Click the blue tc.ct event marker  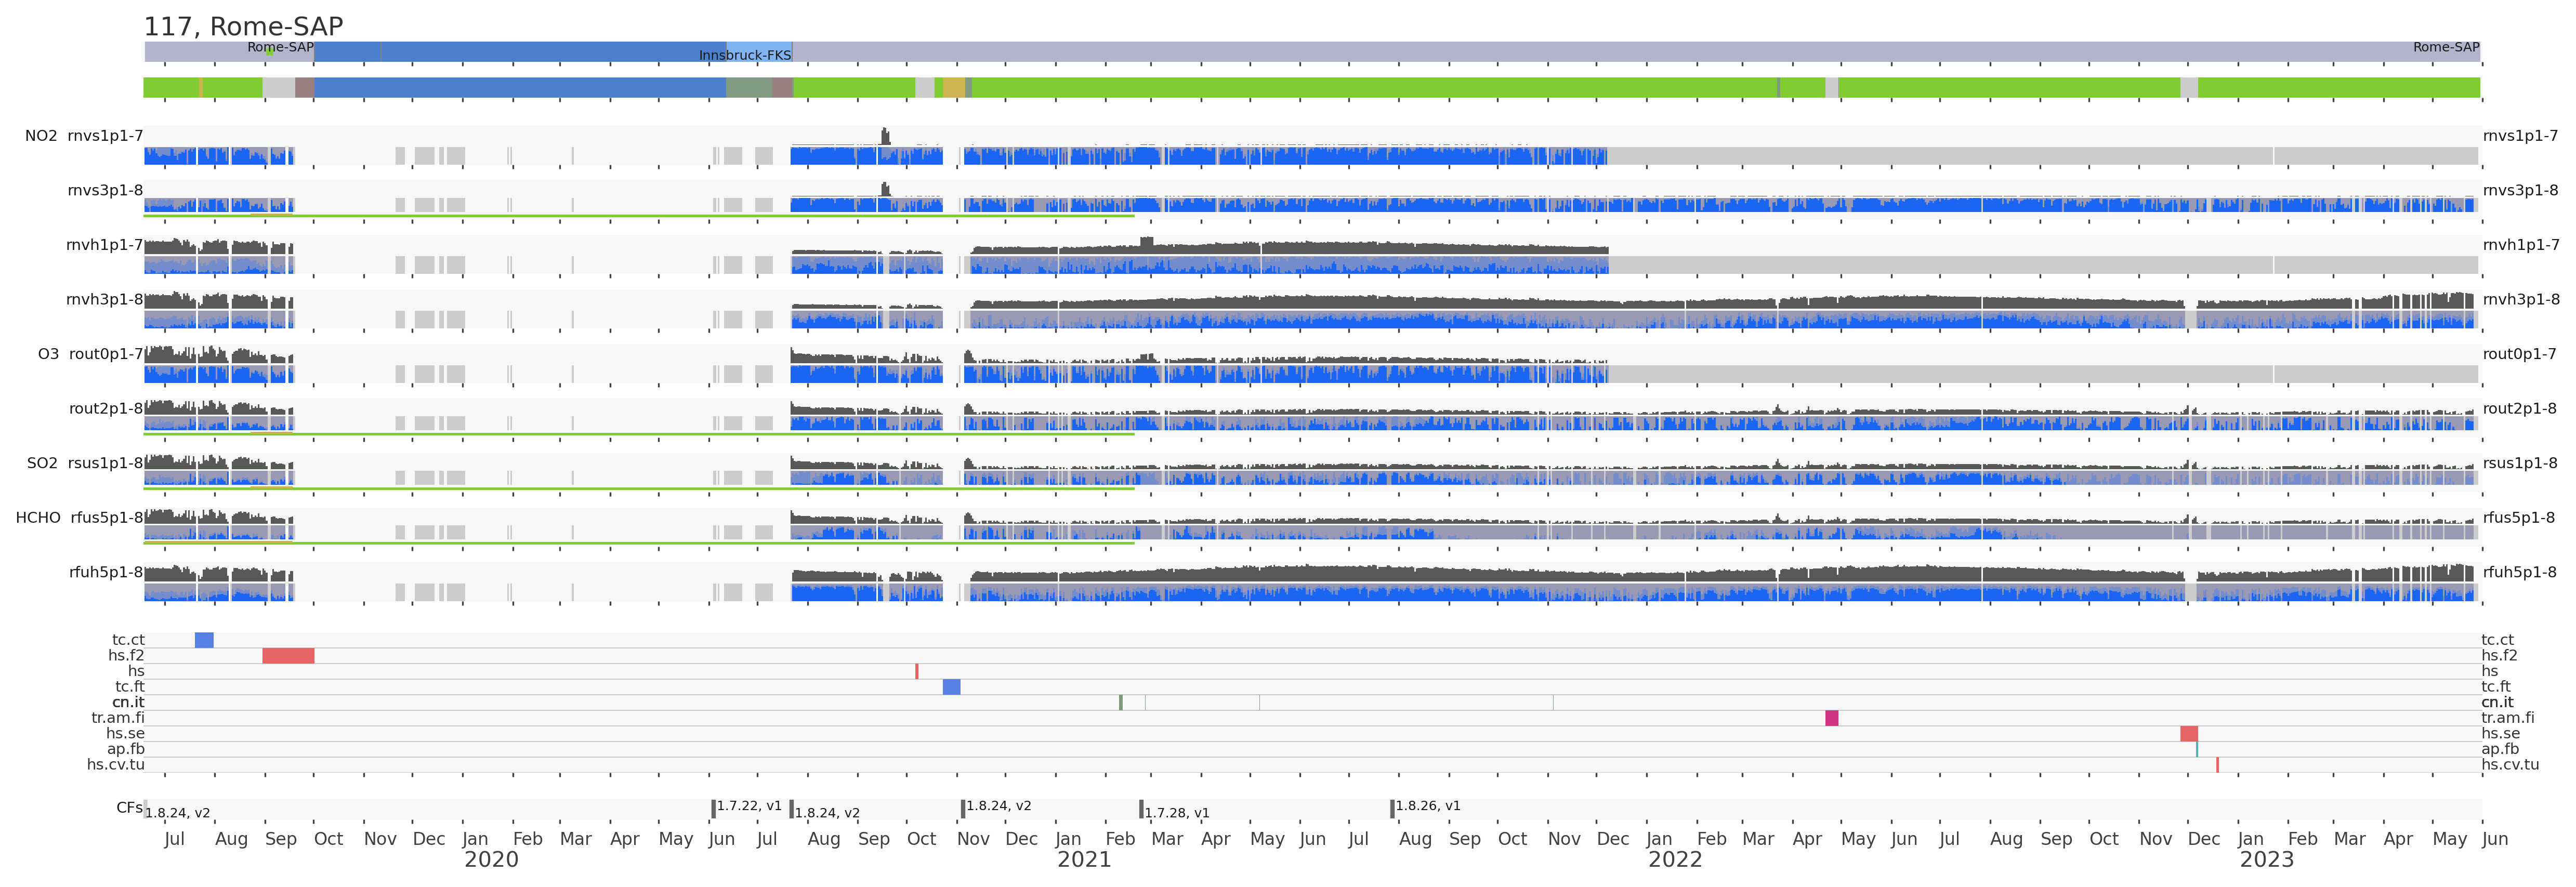(x=204, y=640)
